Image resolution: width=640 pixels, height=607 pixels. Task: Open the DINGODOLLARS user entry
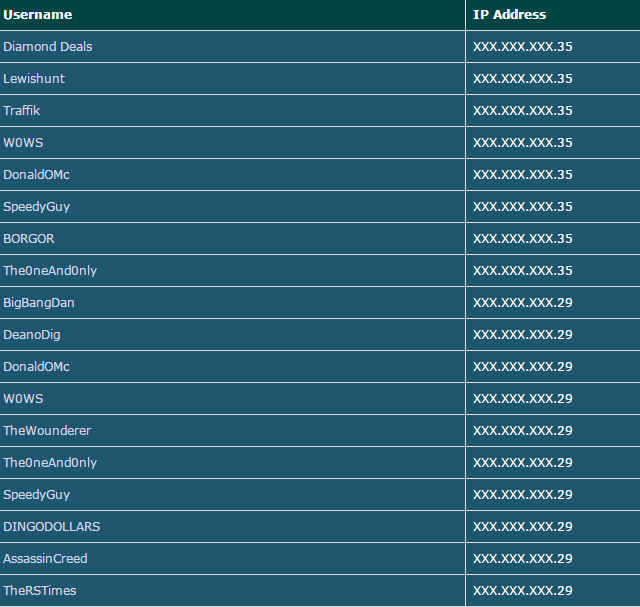(x=51, y=527)
